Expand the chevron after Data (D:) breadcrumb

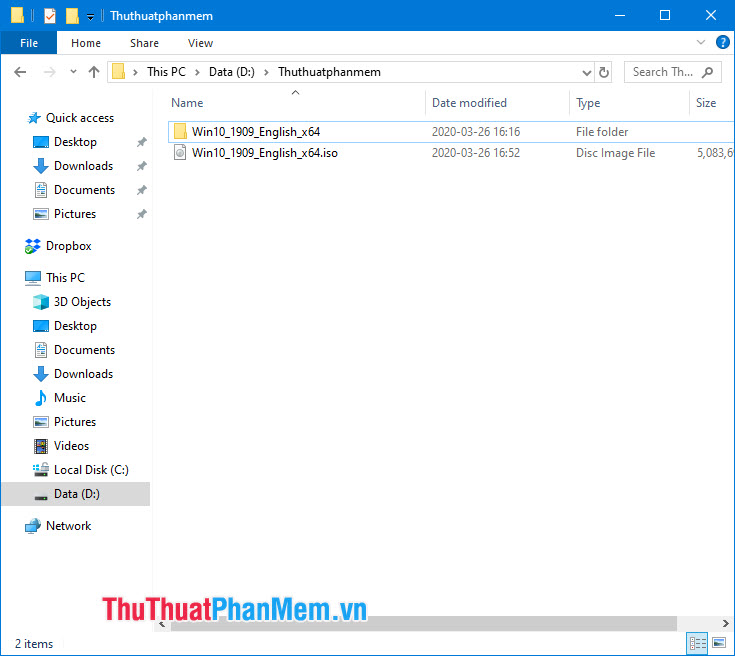click(x=266, y=73)
